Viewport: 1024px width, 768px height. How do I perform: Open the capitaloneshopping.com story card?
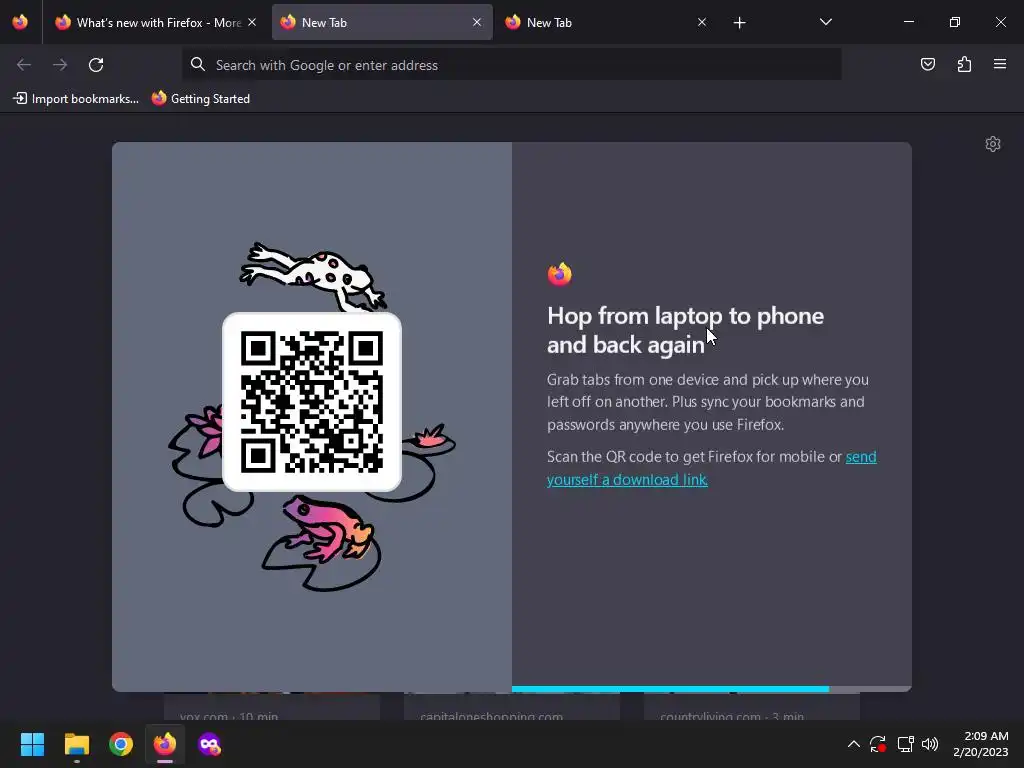click(x=512, y=707)
